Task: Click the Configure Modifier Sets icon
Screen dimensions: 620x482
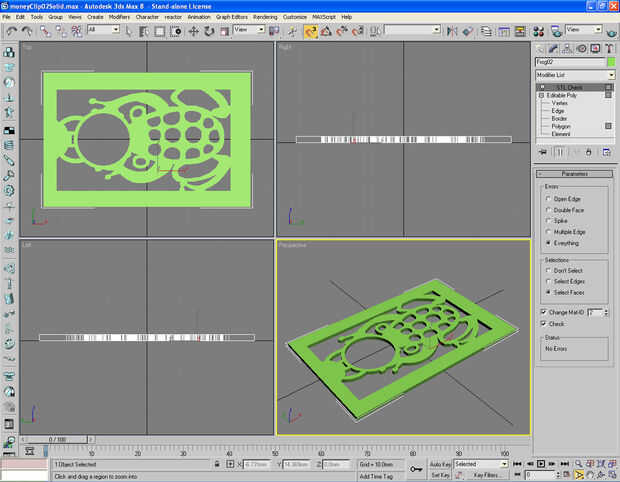Action: click(x=607, y=152)
